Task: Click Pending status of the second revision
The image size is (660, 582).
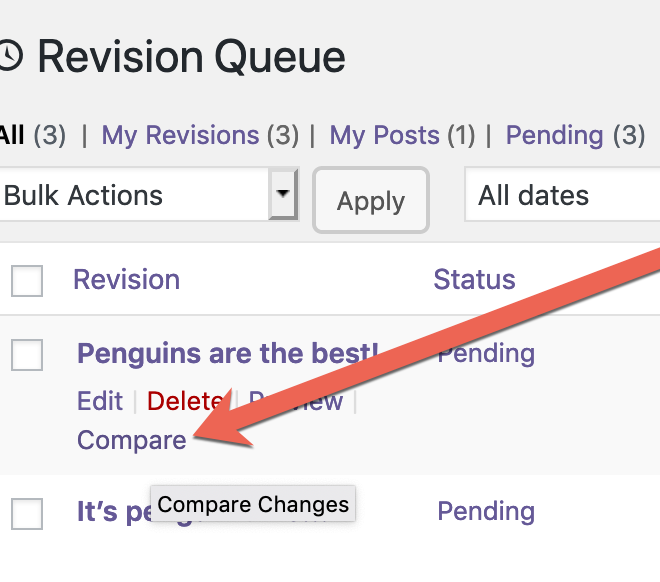Action: [x=486, y=511]
